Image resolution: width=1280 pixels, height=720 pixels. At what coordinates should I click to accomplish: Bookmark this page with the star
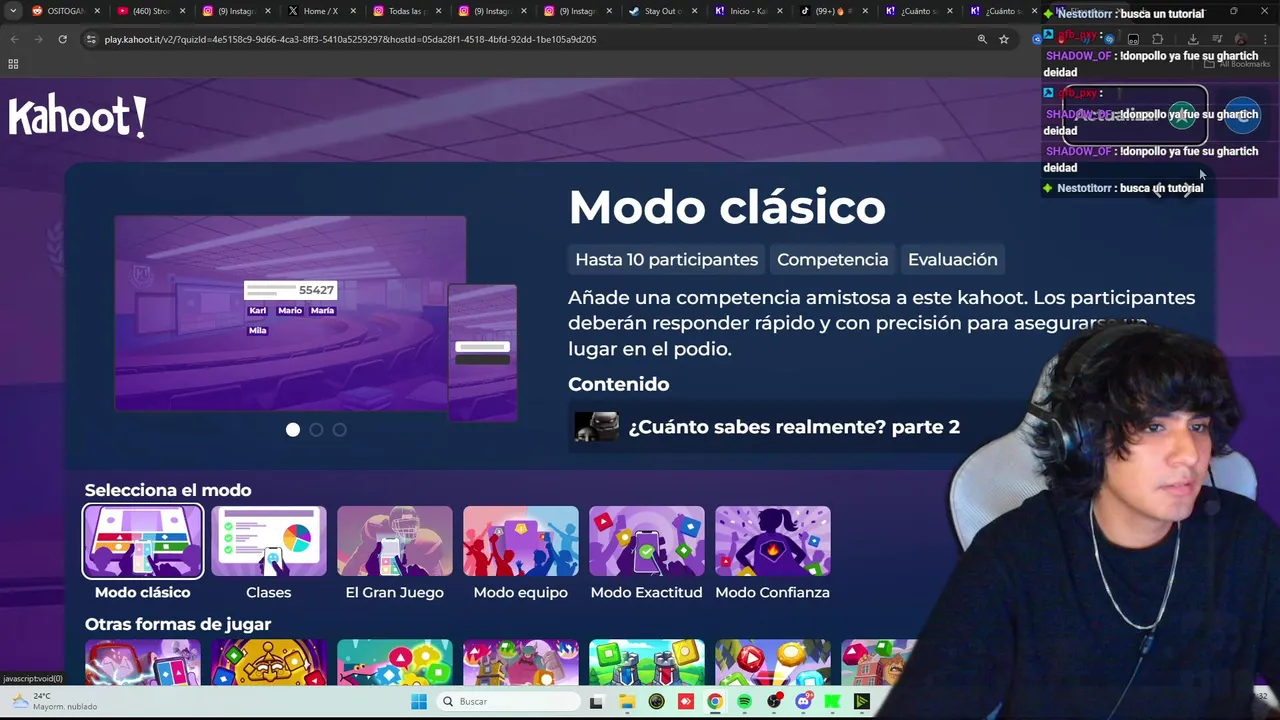[x=1004, y=39]
